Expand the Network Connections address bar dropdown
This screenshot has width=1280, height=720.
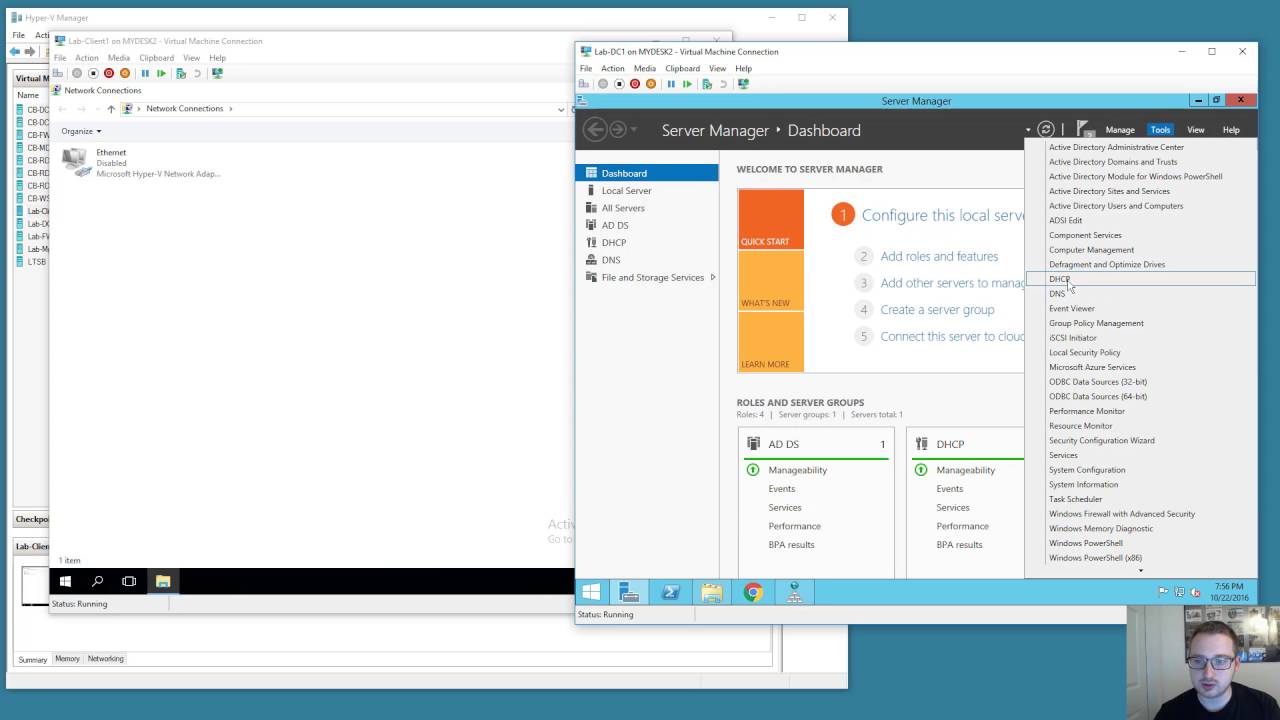(561, 109)
